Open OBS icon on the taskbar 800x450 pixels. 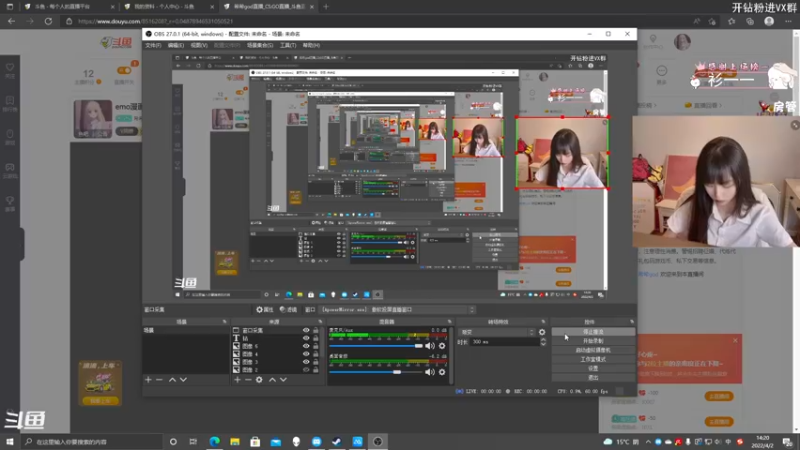click(x=378, y=441)
